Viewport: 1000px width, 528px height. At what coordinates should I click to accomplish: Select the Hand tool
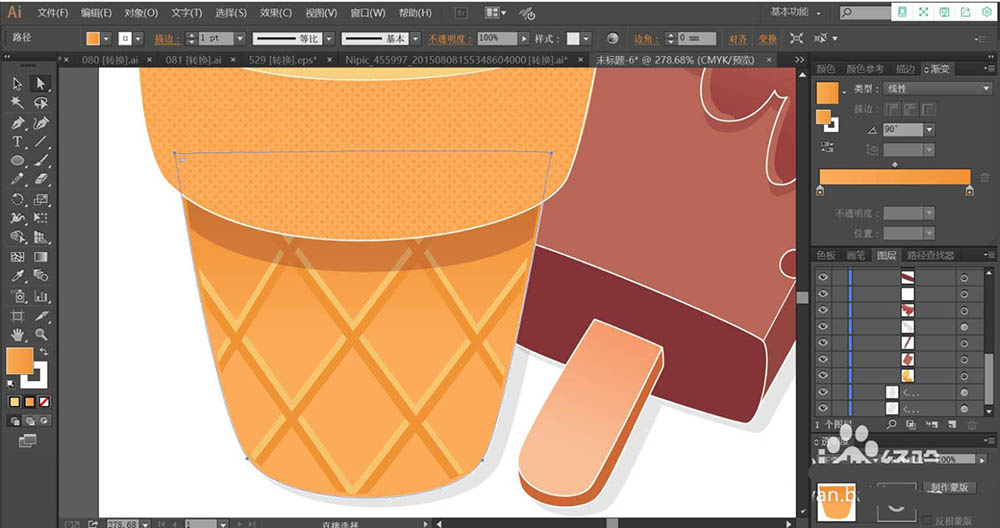coord(17,334)
